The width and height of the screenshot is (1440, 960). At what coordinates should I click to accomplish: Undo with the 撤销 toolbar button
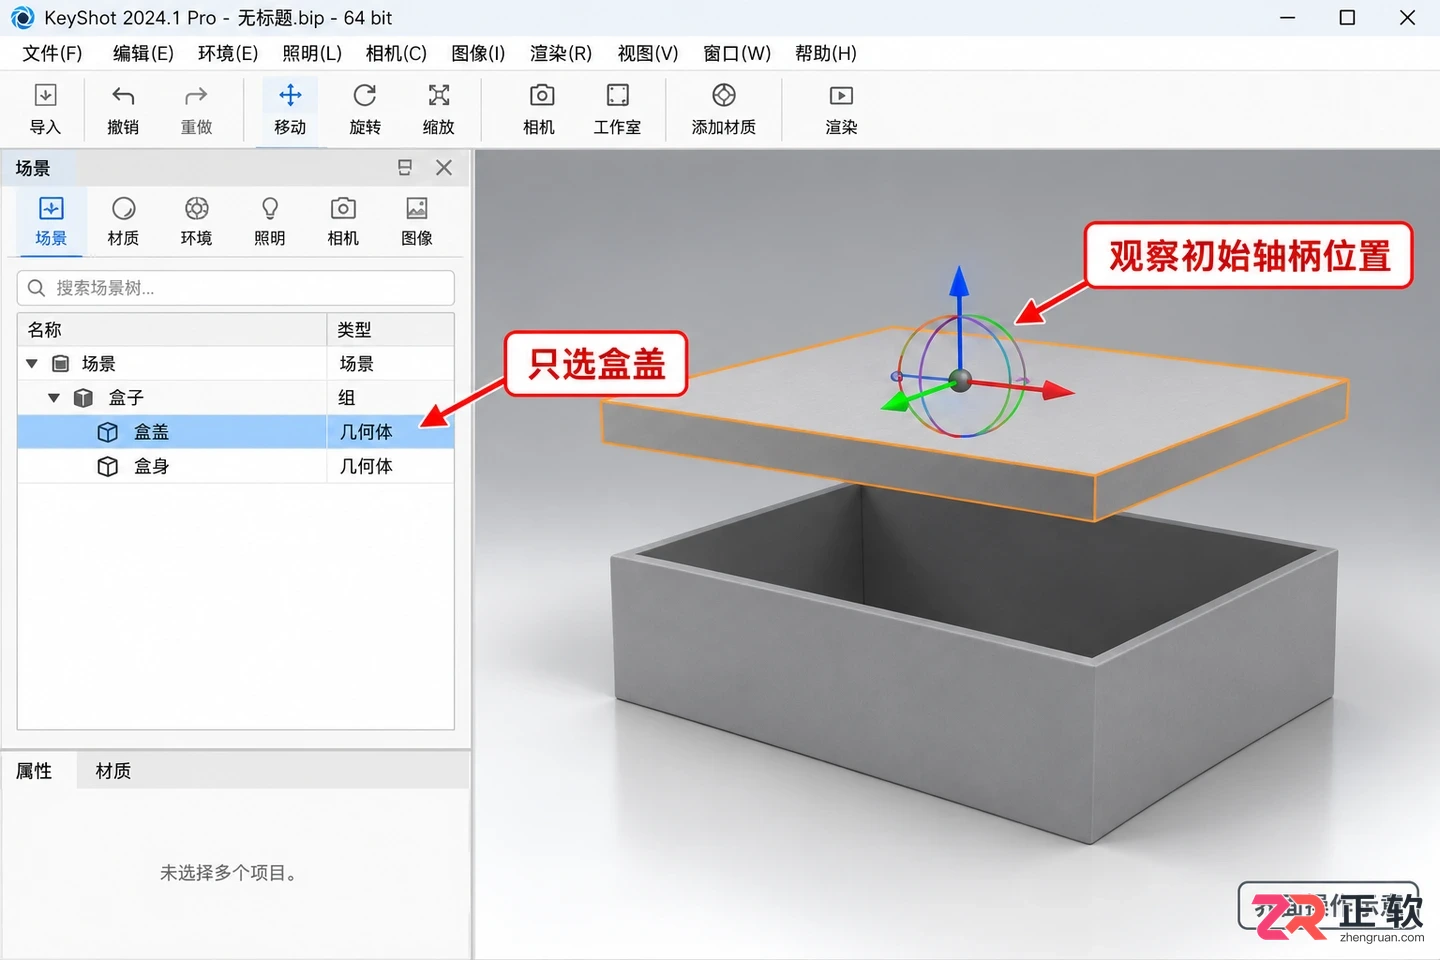pos(123,109)
